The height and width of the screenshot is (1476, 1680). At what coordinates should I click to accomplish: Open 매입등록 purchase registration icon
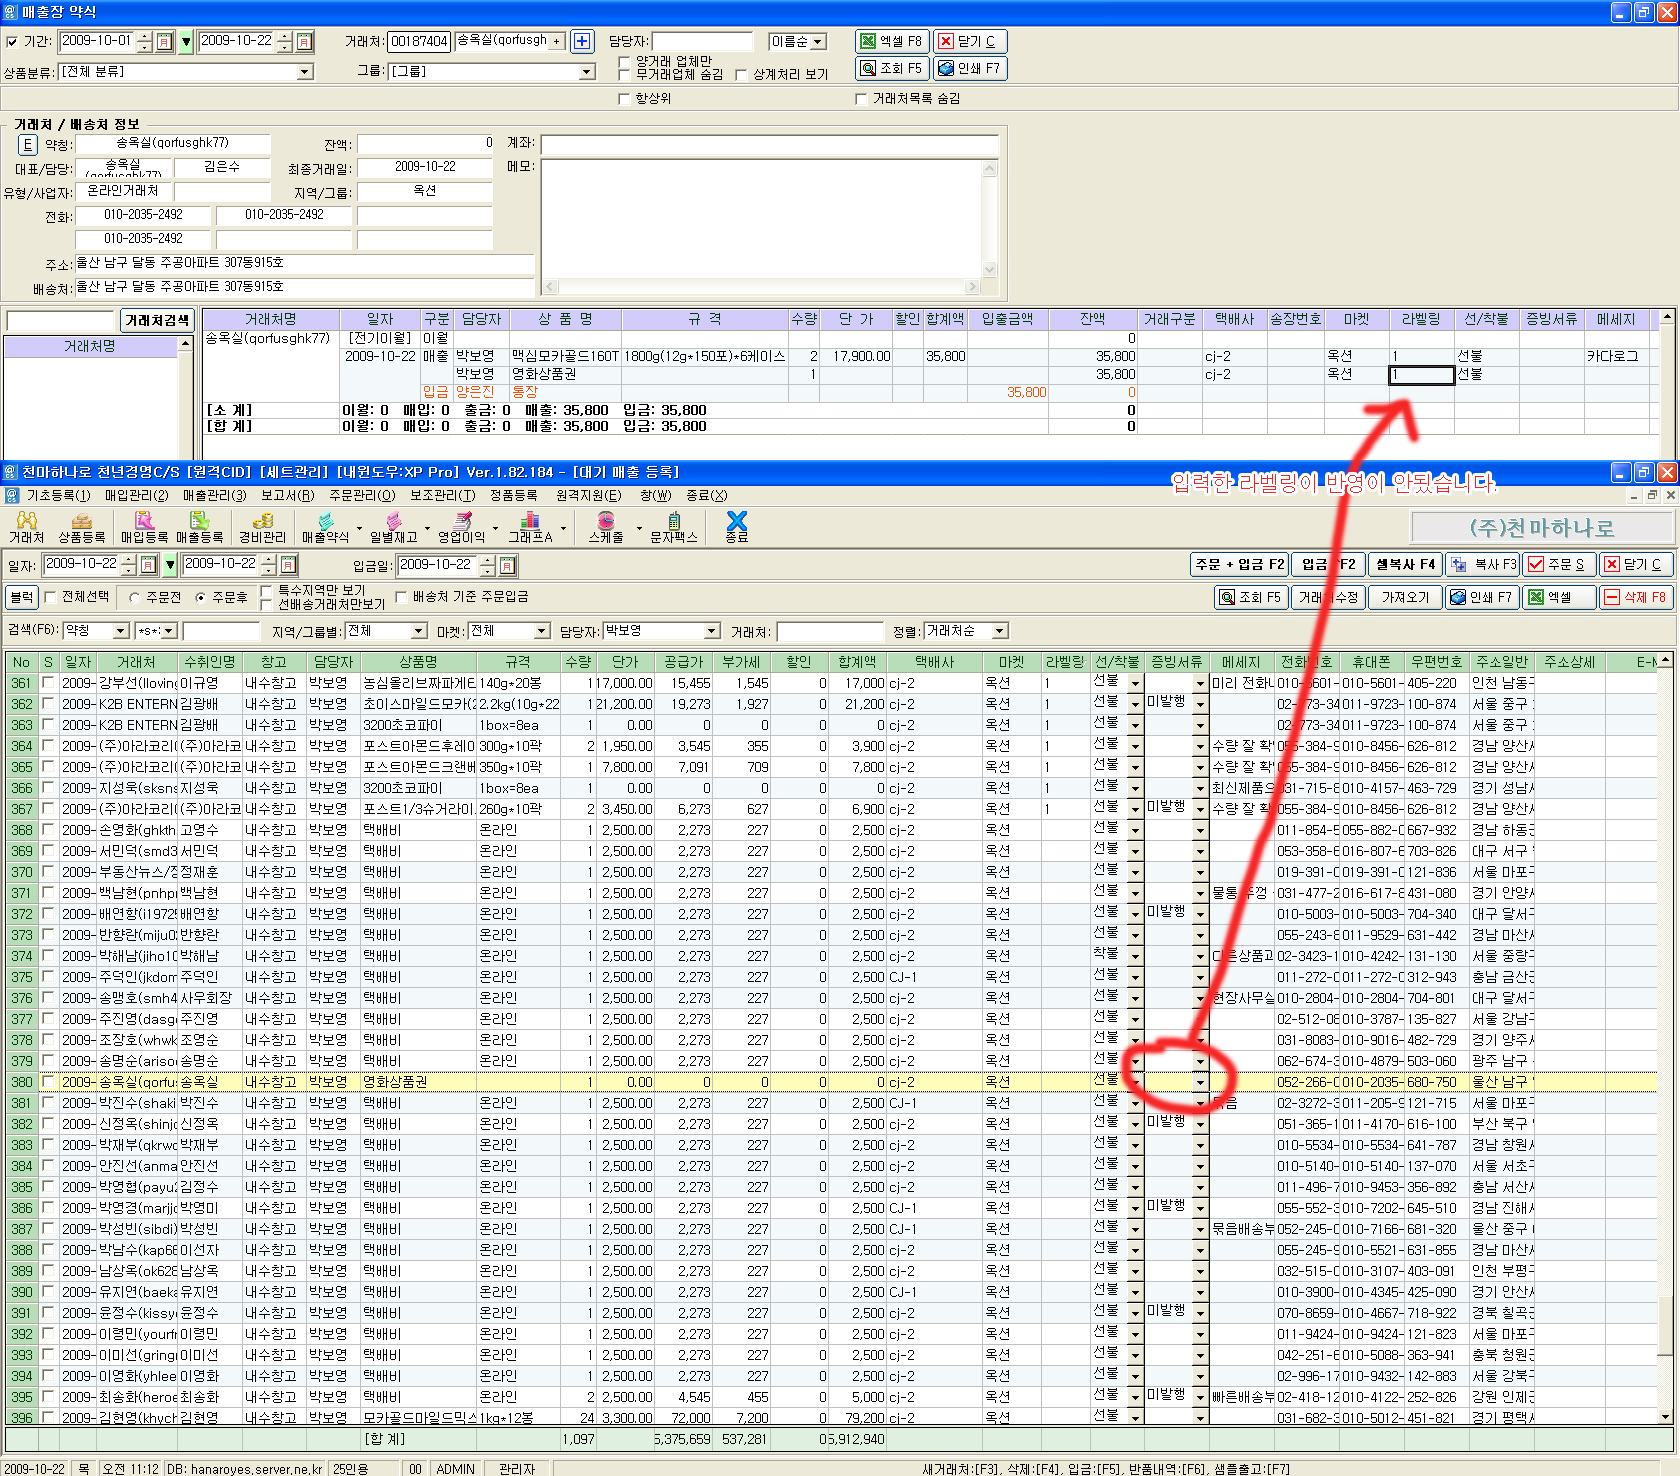pyautogui.click(x=145, y=527)
